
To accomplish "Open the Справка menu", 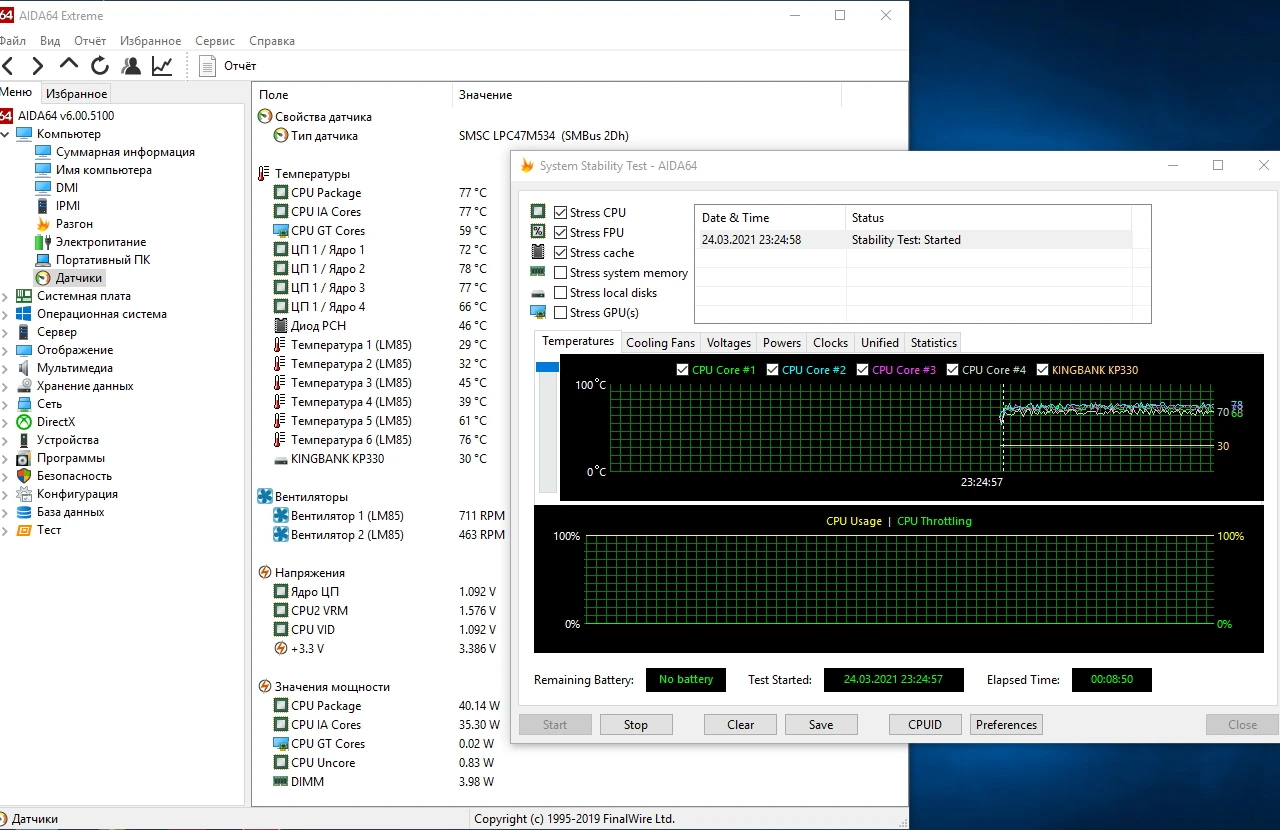I will [271, 41].
